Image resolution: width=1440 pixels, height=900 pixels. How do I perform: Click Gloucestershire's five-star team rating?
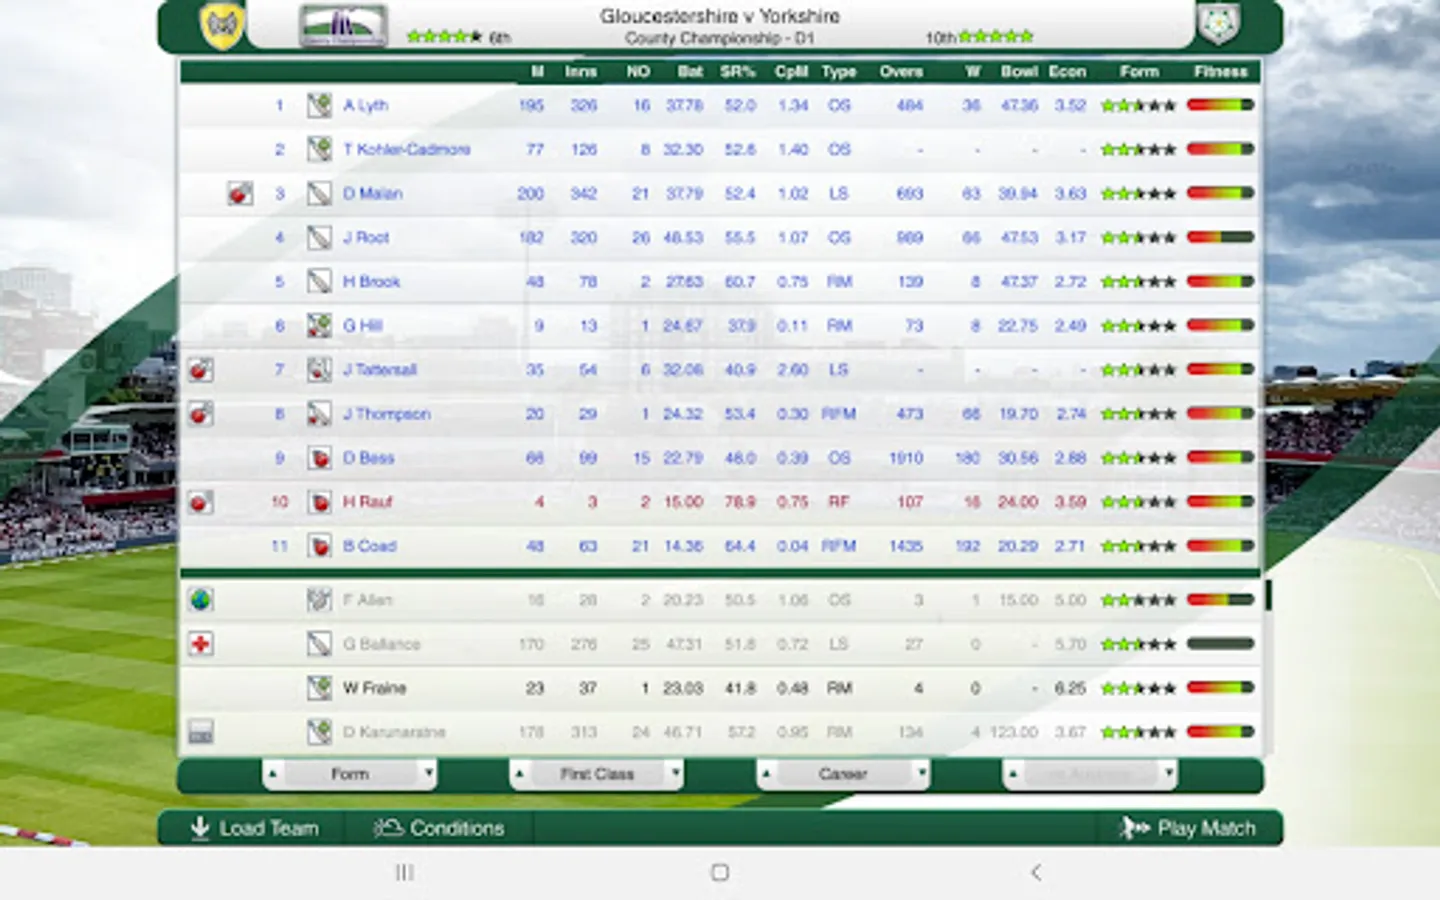(x=445, y=37)
